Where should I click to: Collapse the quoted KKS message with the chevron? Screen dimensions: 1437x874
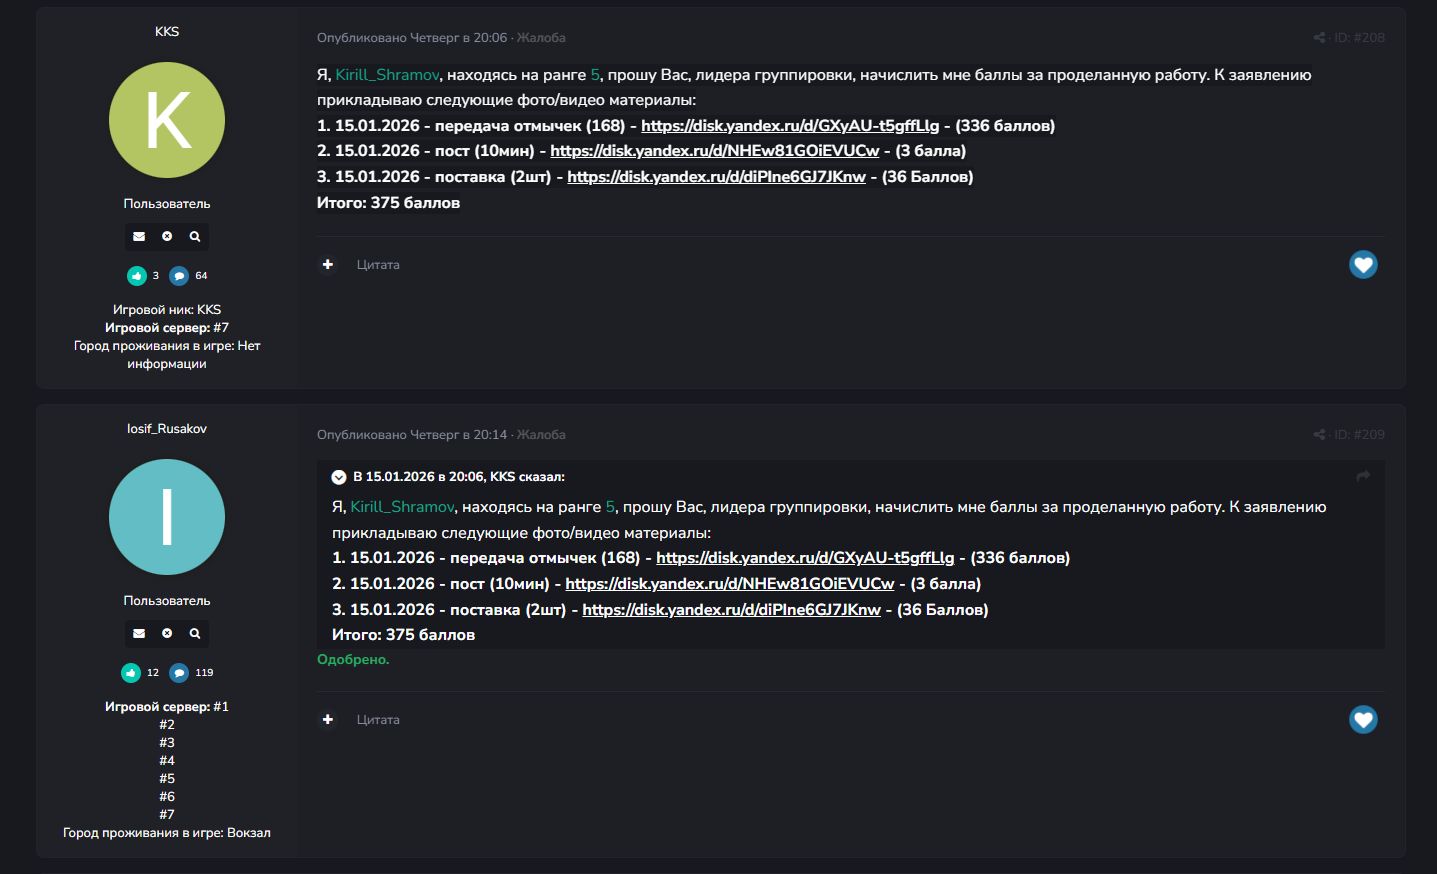[339, 478]
